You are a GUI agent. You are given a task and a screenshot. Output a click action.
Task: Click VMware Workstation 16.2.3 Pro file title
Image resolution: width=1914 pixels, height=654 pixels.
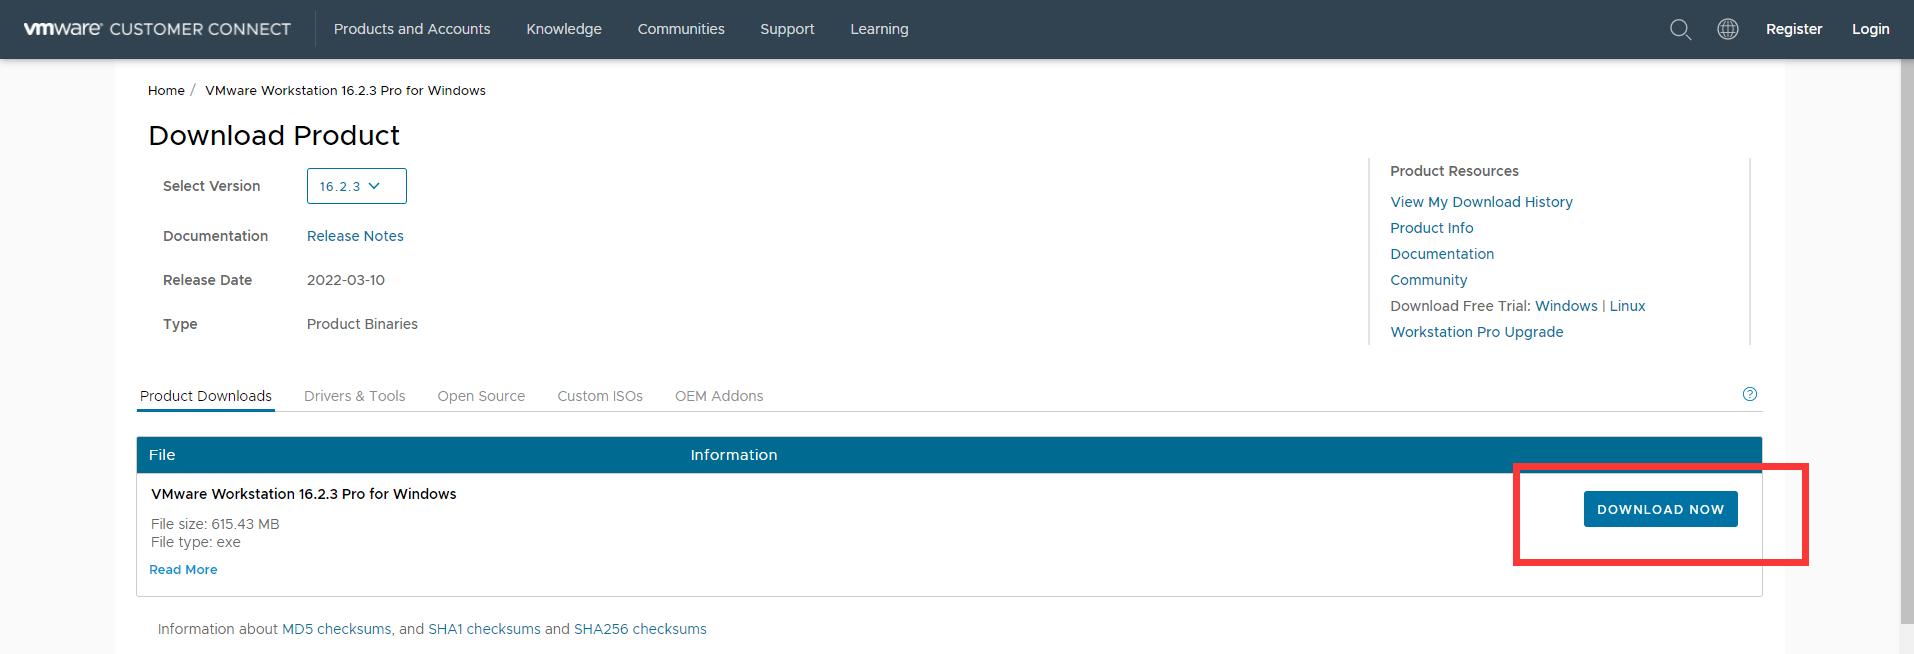point(303,494)
